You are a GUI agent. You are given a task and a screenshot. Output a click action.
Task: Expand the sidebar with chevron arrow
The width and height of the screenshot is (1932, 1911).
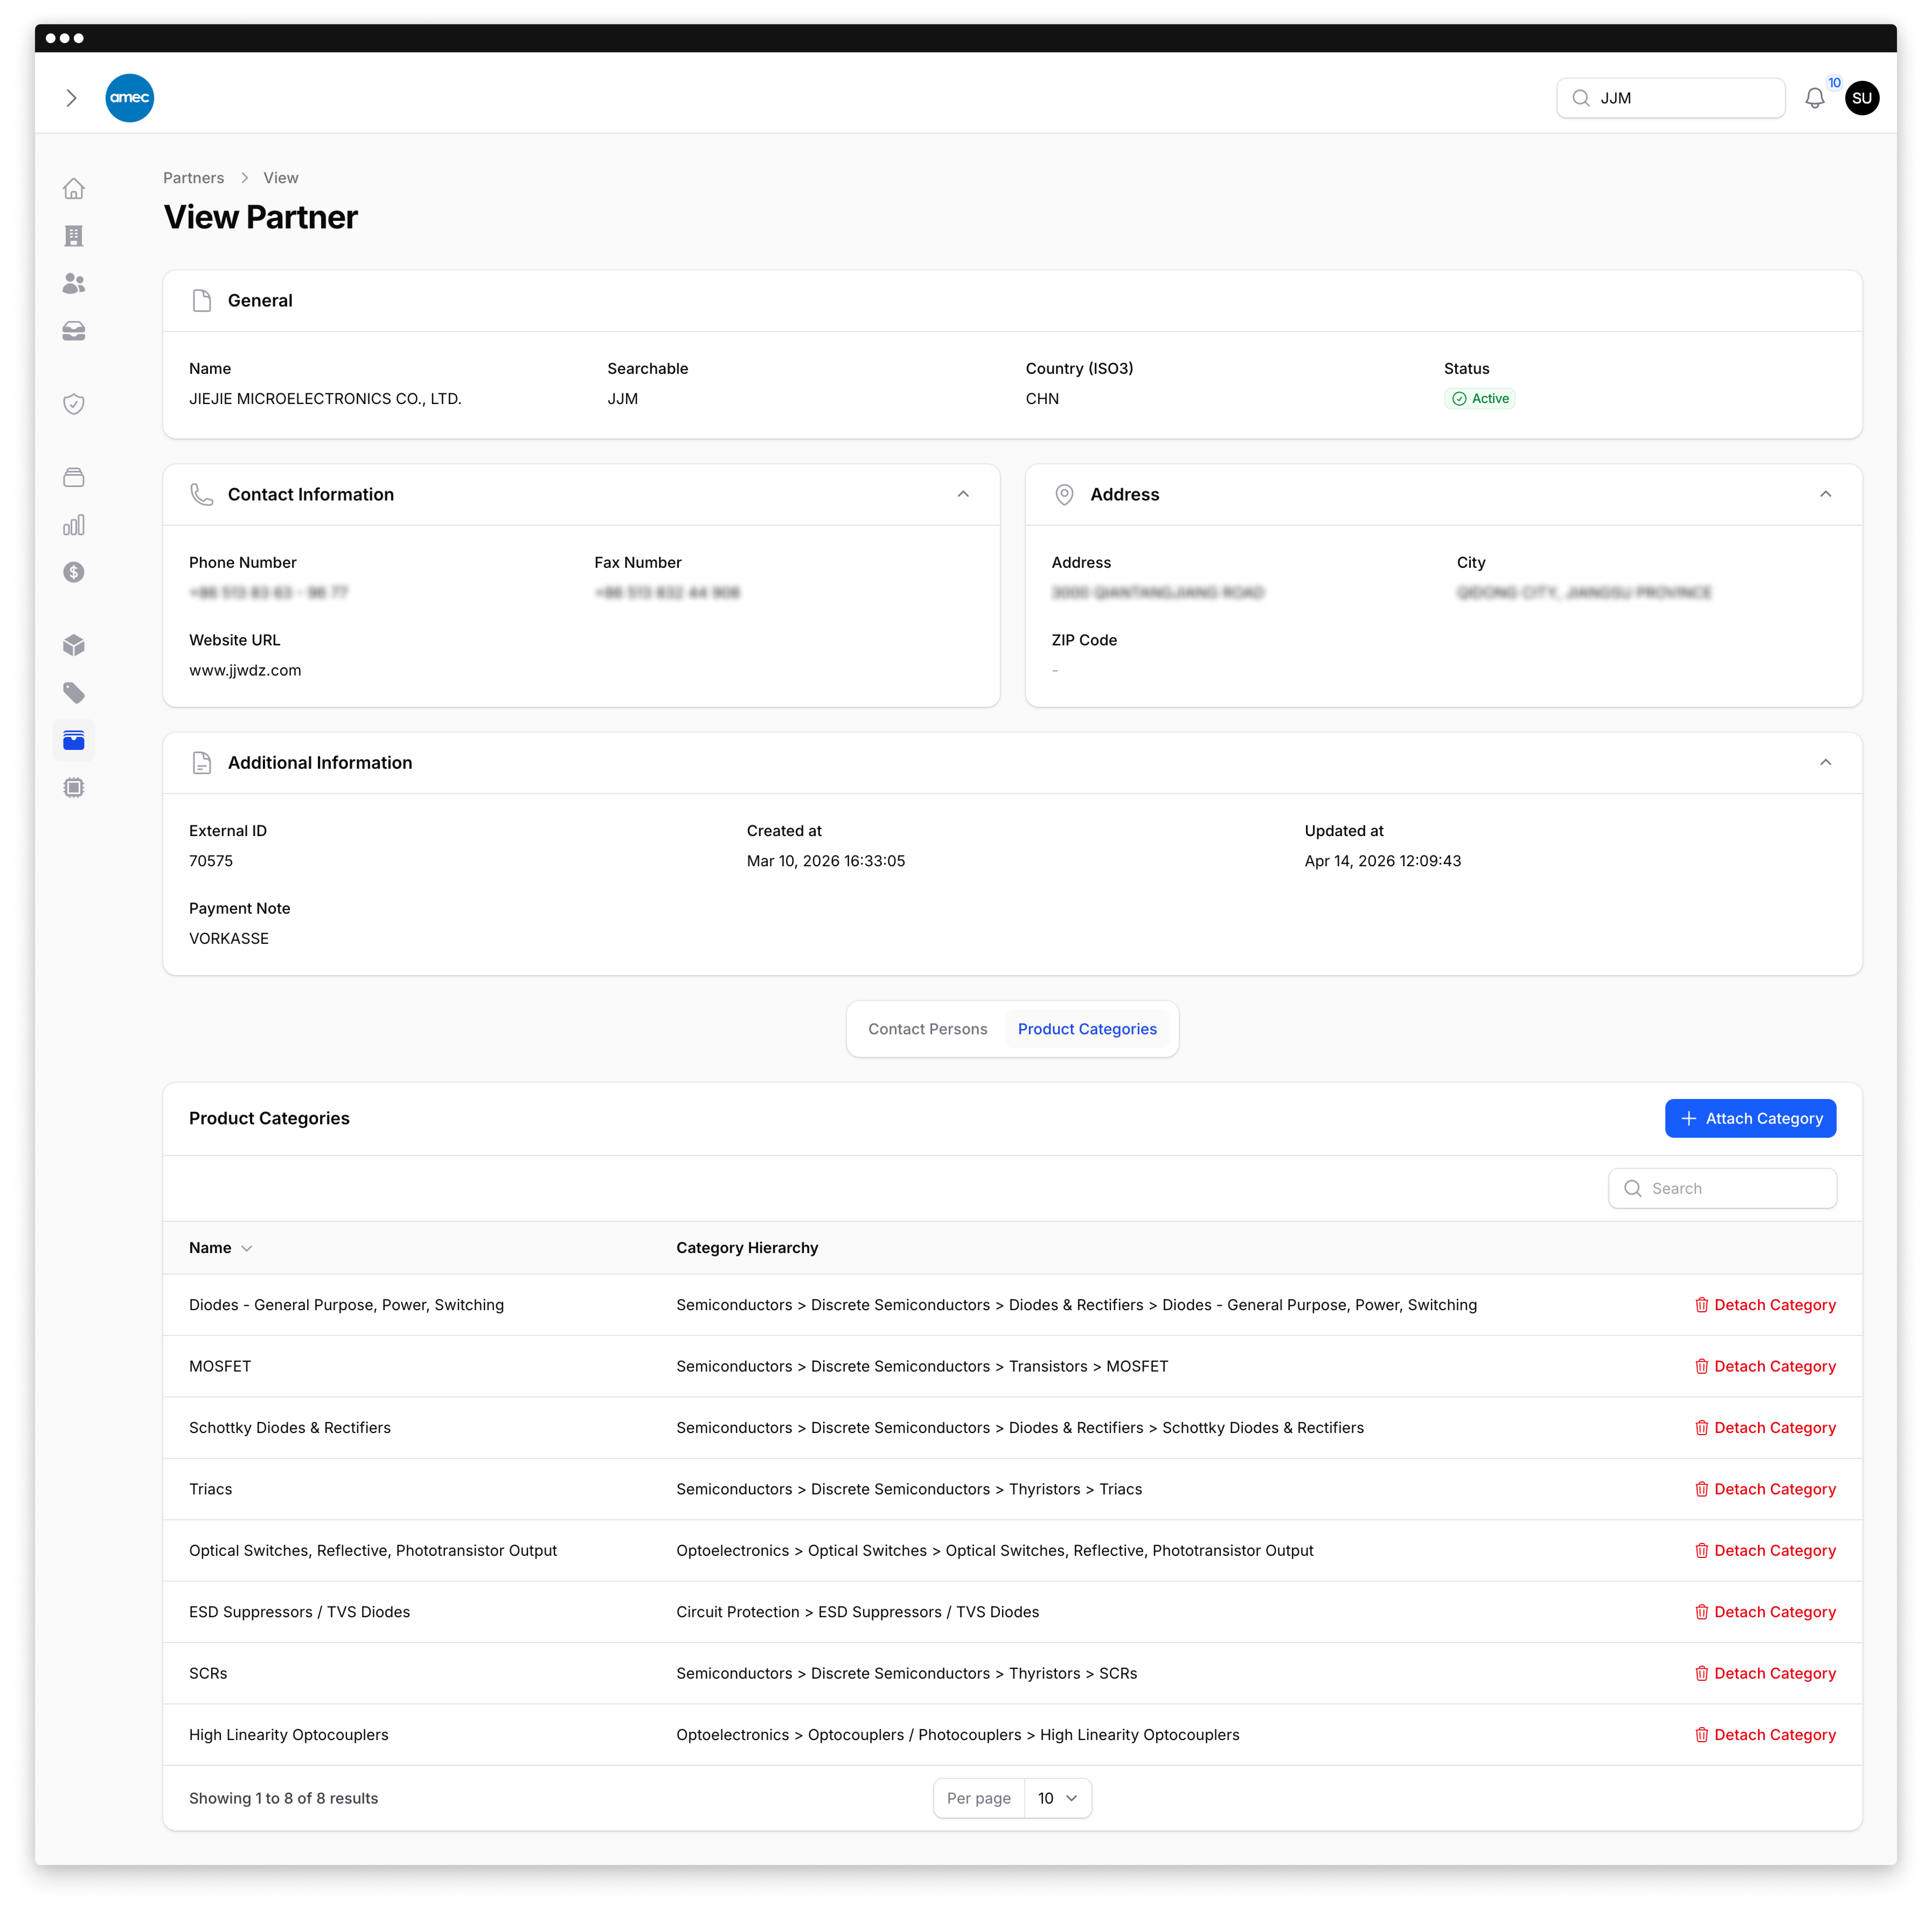coord(71,98)
